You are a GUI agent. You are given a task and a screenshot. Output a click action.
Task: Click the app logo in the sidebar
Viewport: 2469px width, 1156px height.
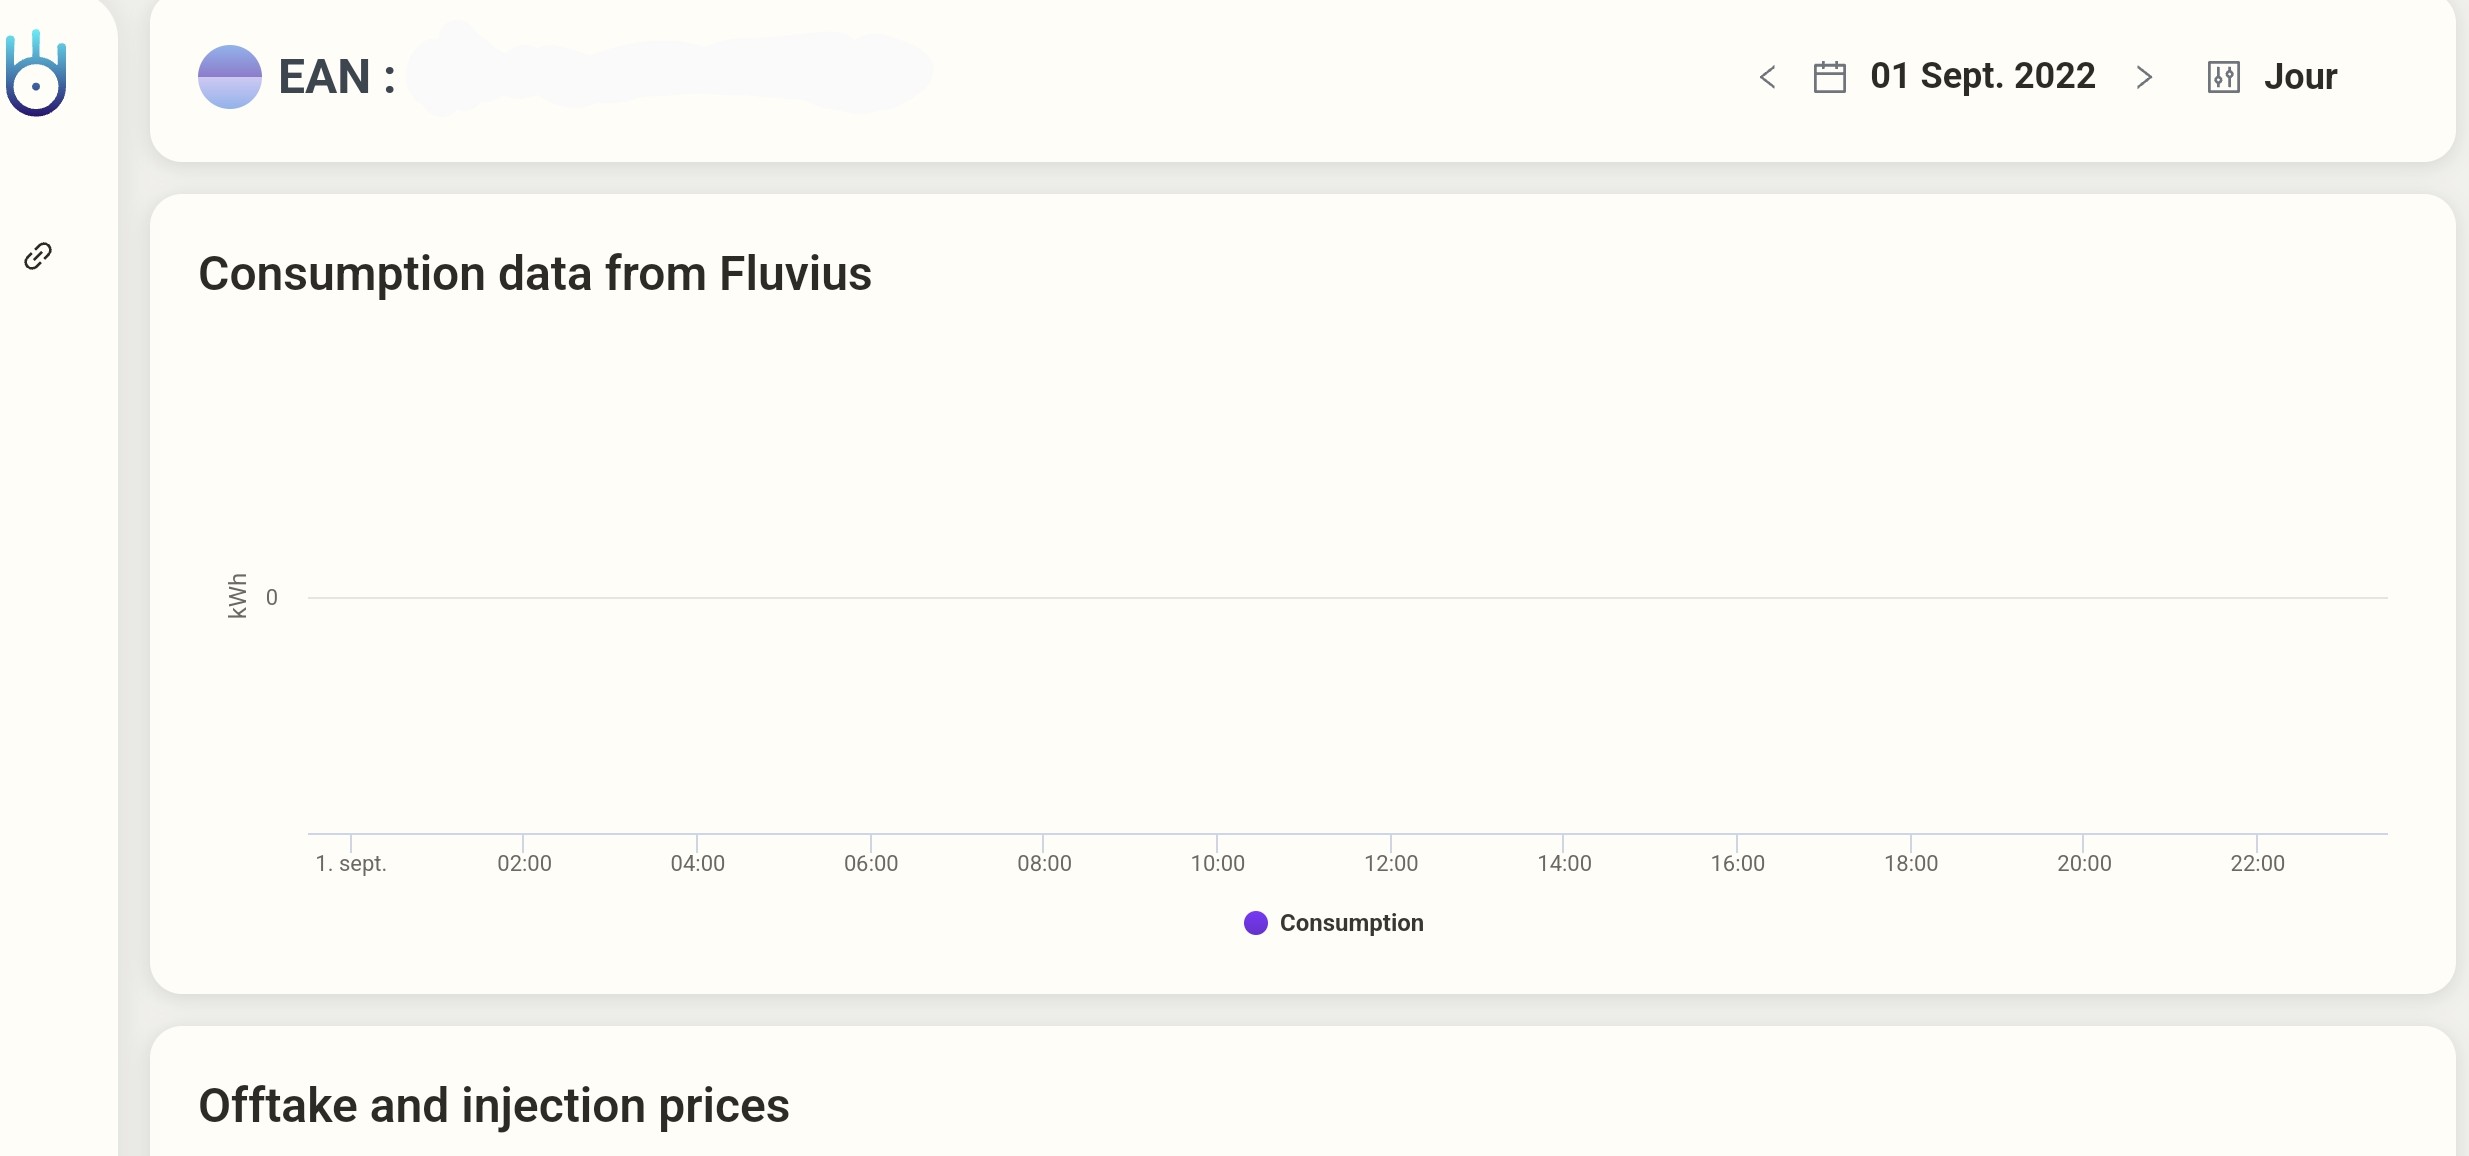coord(36,74)
